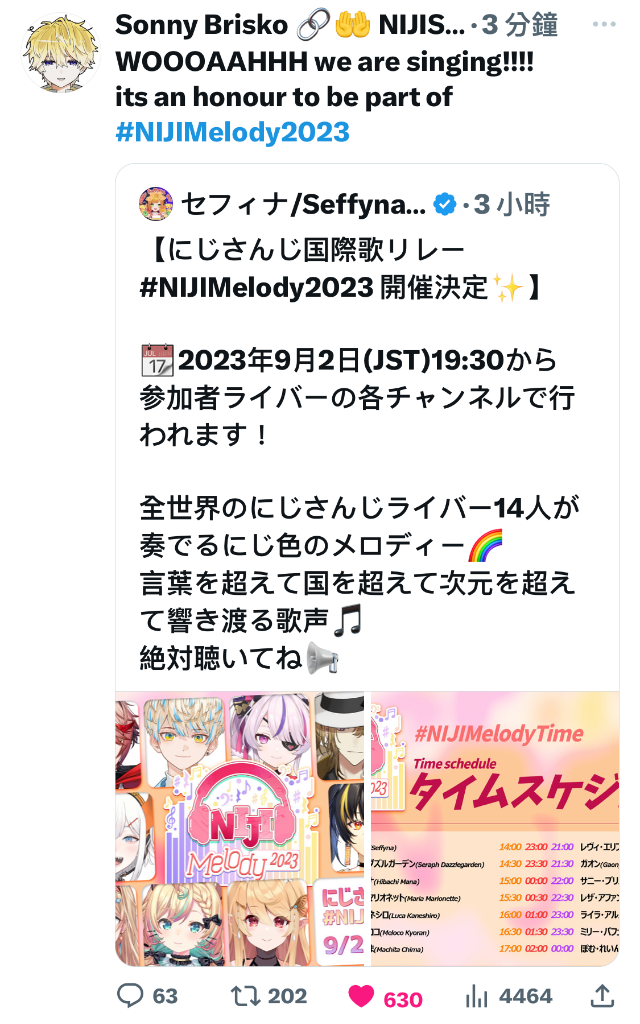
Task: Open the quoted tweet's 3 小時 timestamp
Action: pos(512,204)
